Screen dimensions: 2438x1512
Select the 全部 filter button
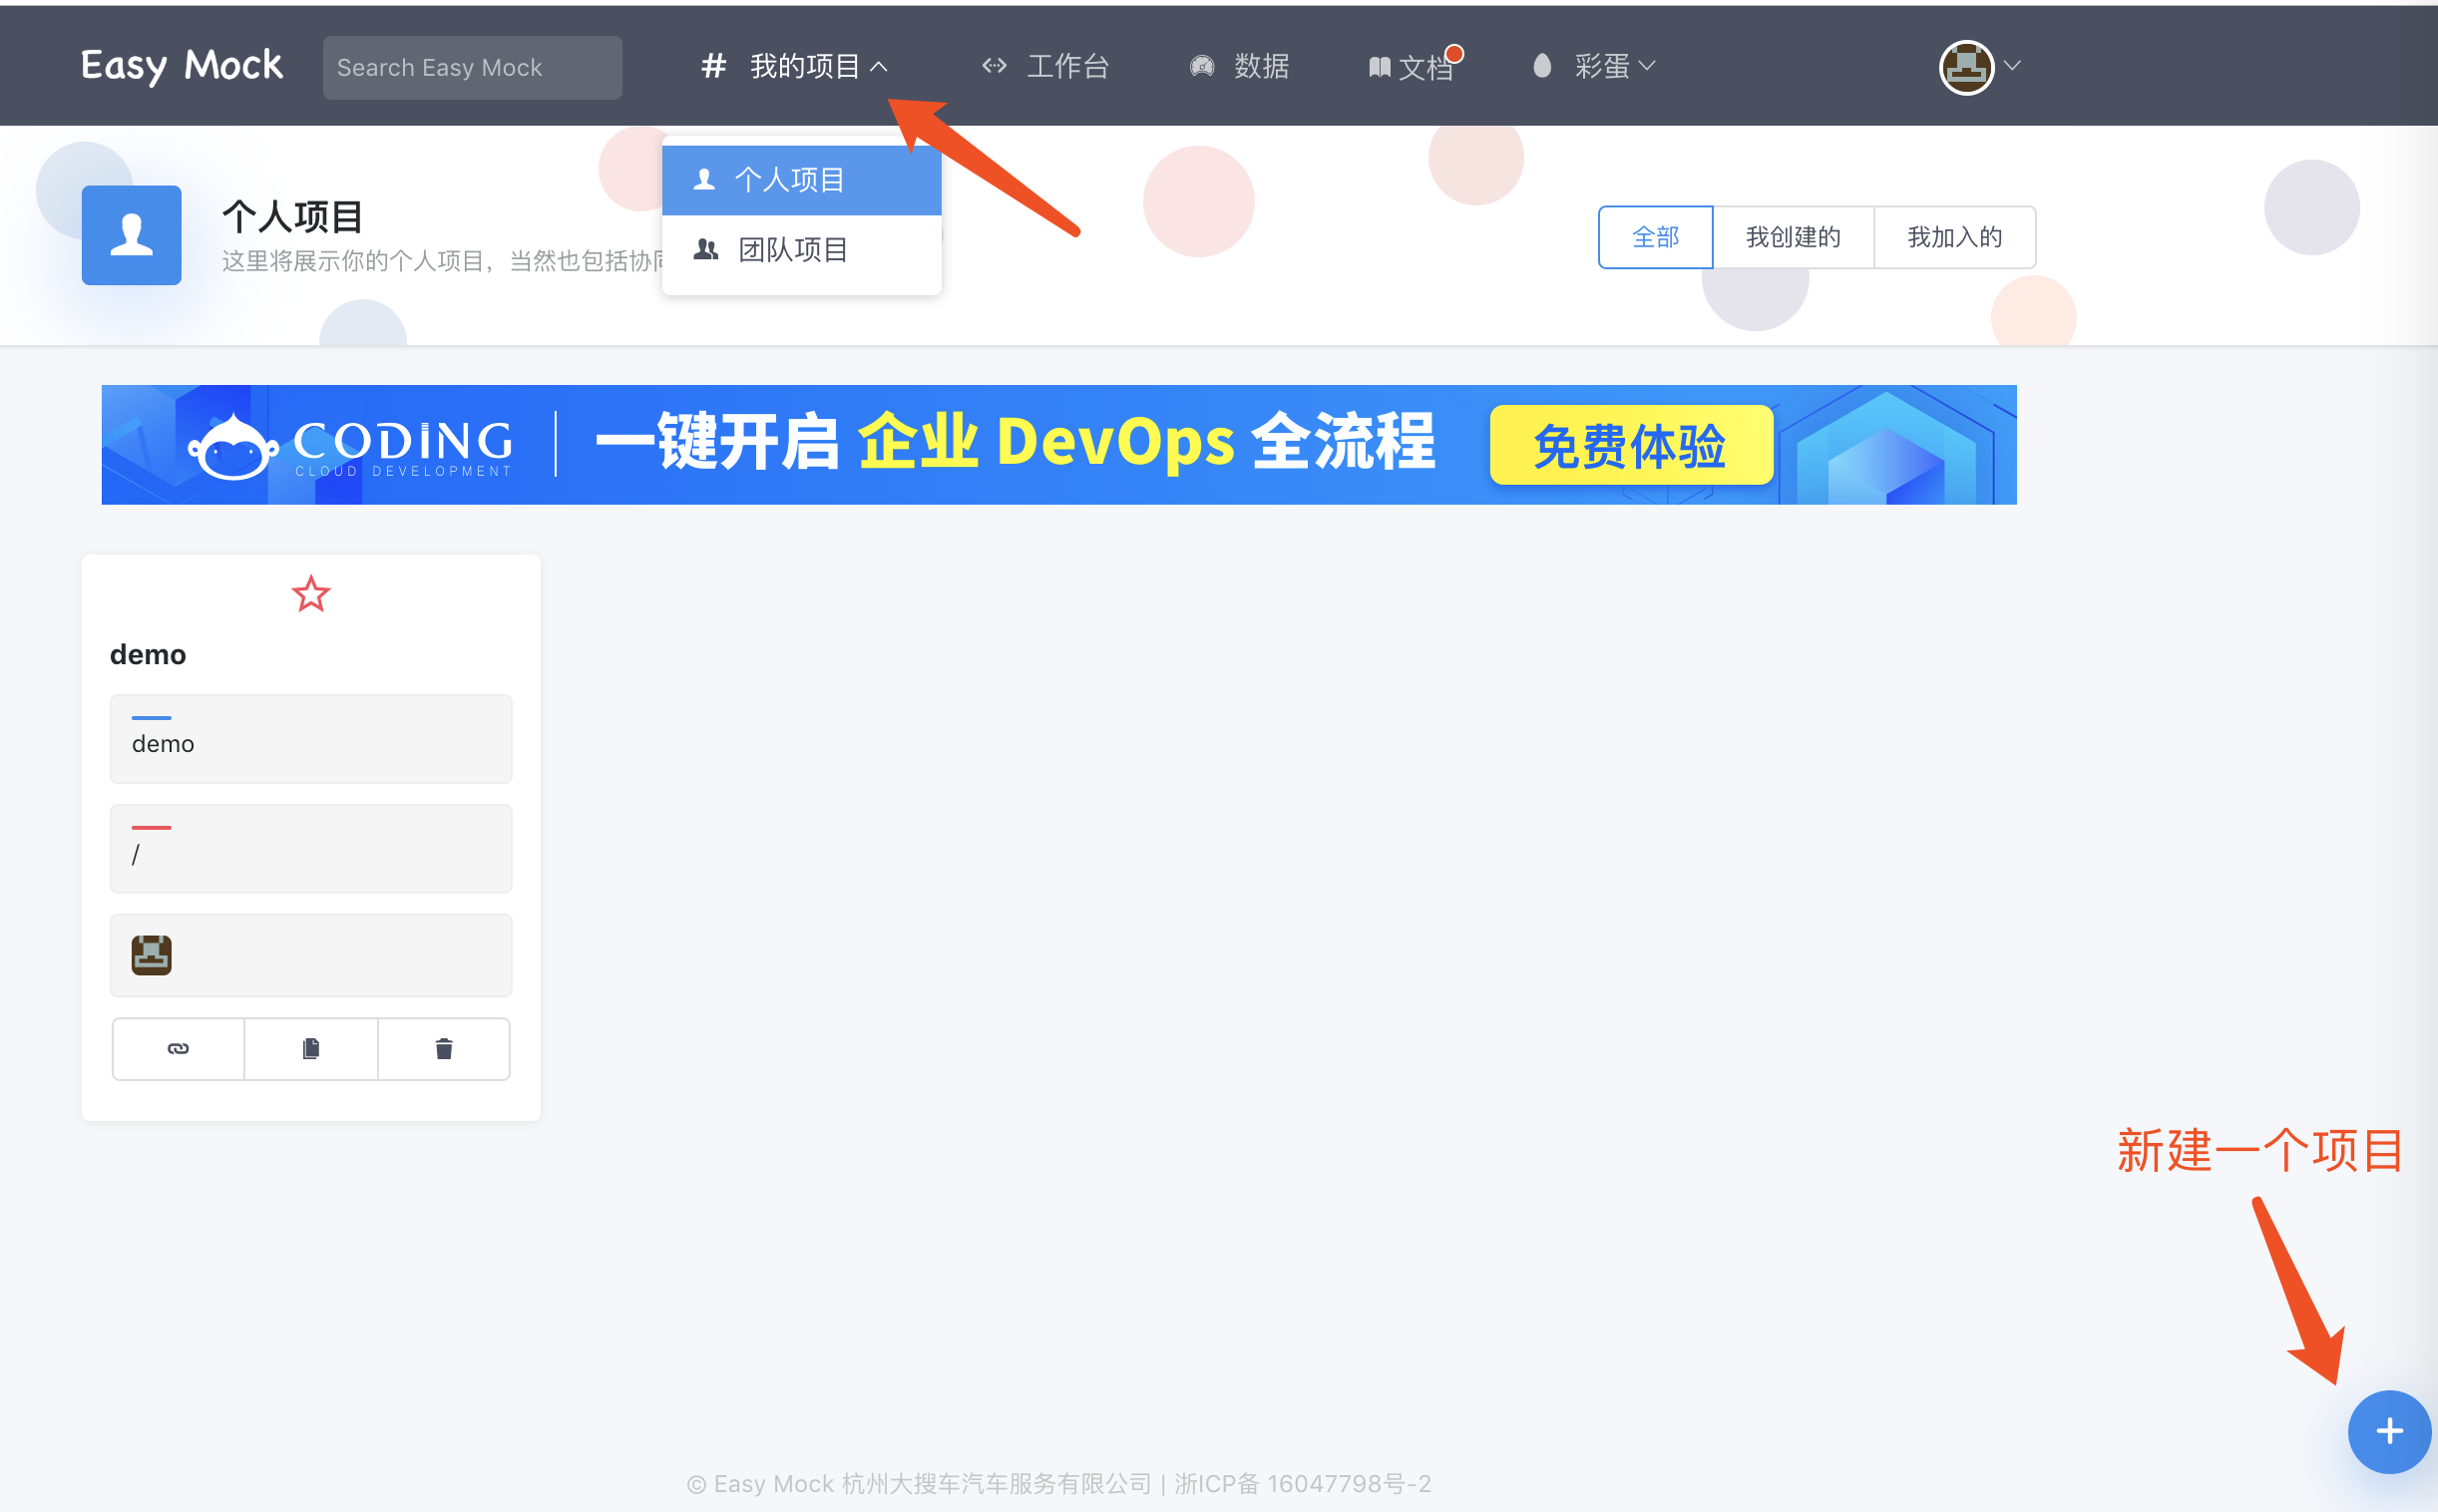pyautogui.click(x=1655, y=237)
